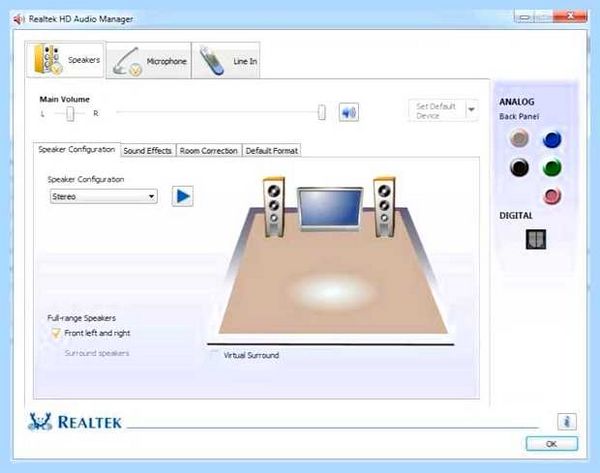
Task: Click the green front speaker jack
Action: click(552, 168)
